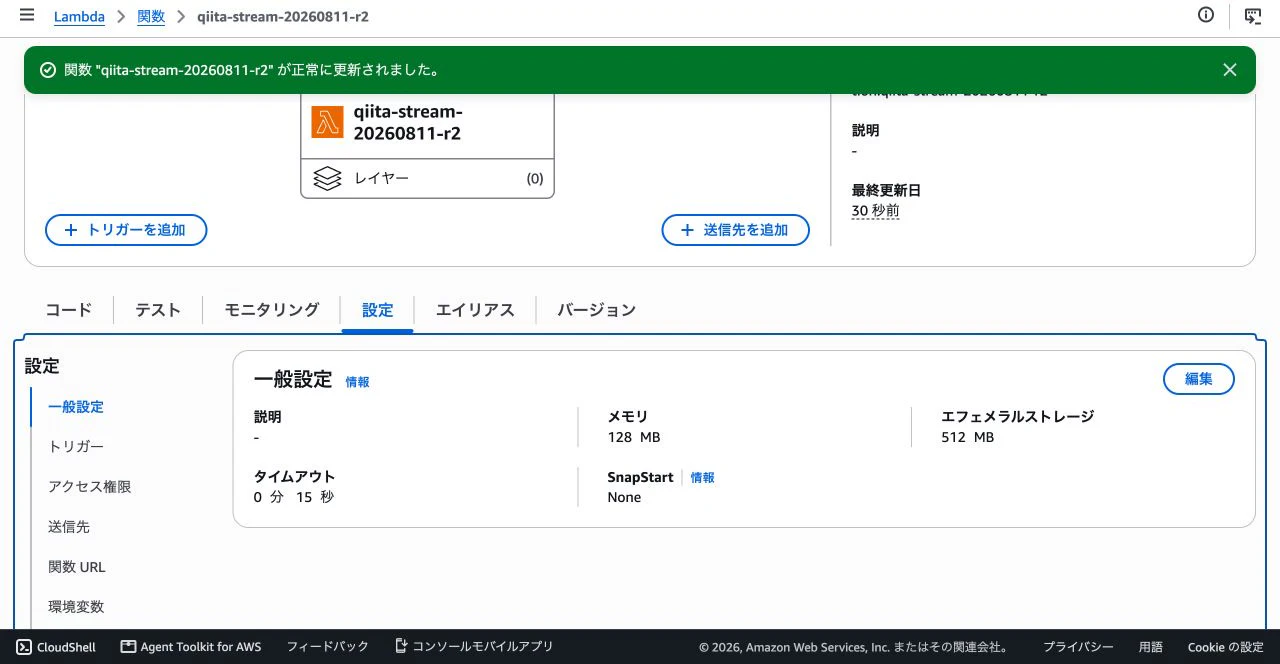Click the エフェメラルストレージ label
The image size is (1280, 664).
point(1018,417)
